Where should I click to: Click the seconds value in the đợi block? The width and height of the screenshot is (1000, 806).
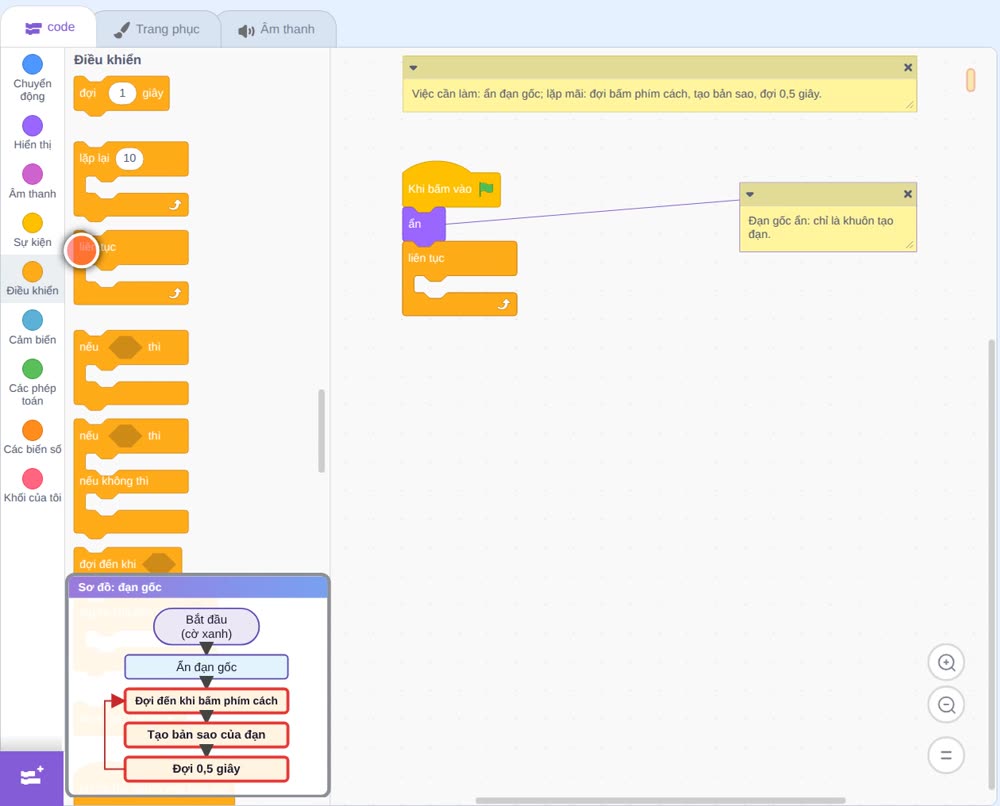pyautogui.click(x=122, y=93)
